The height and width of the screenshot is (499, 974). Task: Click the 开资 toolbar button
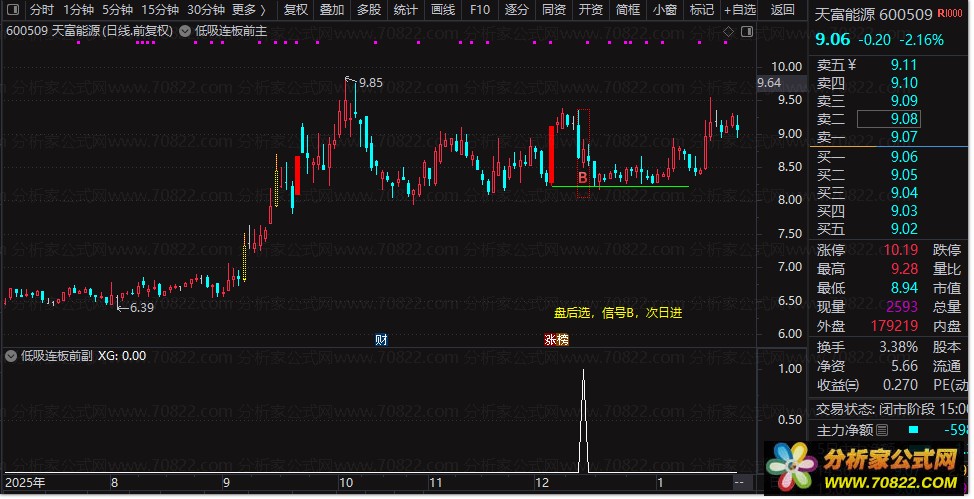tap(591, 10)
